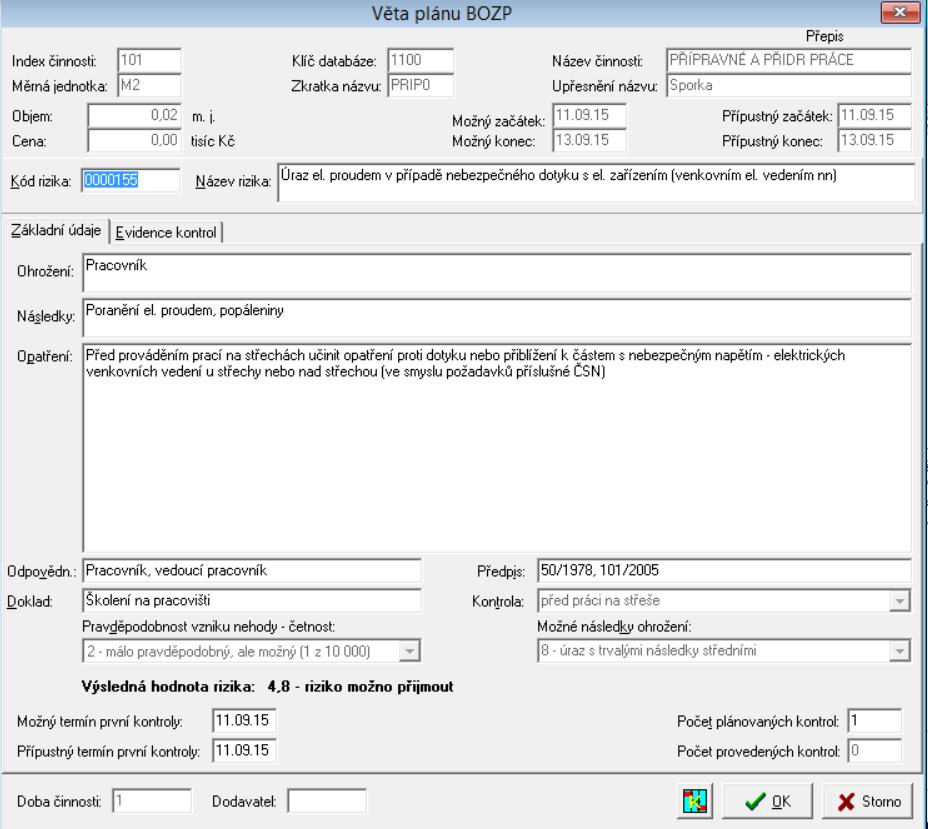Select the Základní údaje tab

point(56,230)
